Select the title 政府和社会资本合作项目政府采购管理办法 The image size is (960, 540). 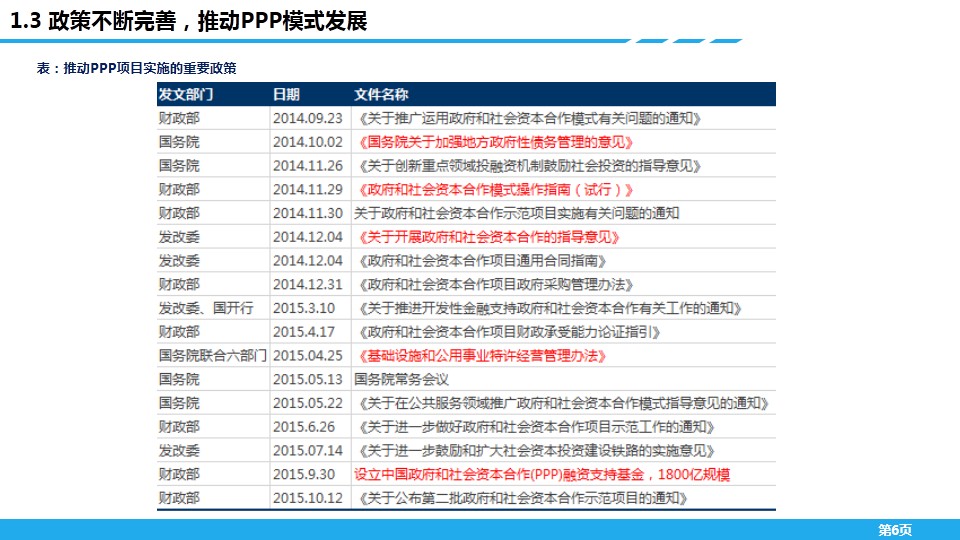tap(496, 285)
